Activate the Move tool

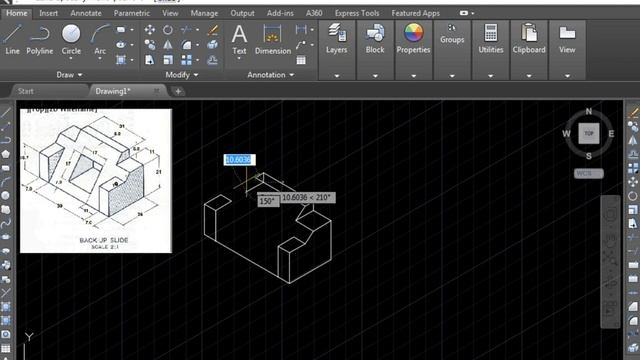pyautogui.click(x=150, y=30)
